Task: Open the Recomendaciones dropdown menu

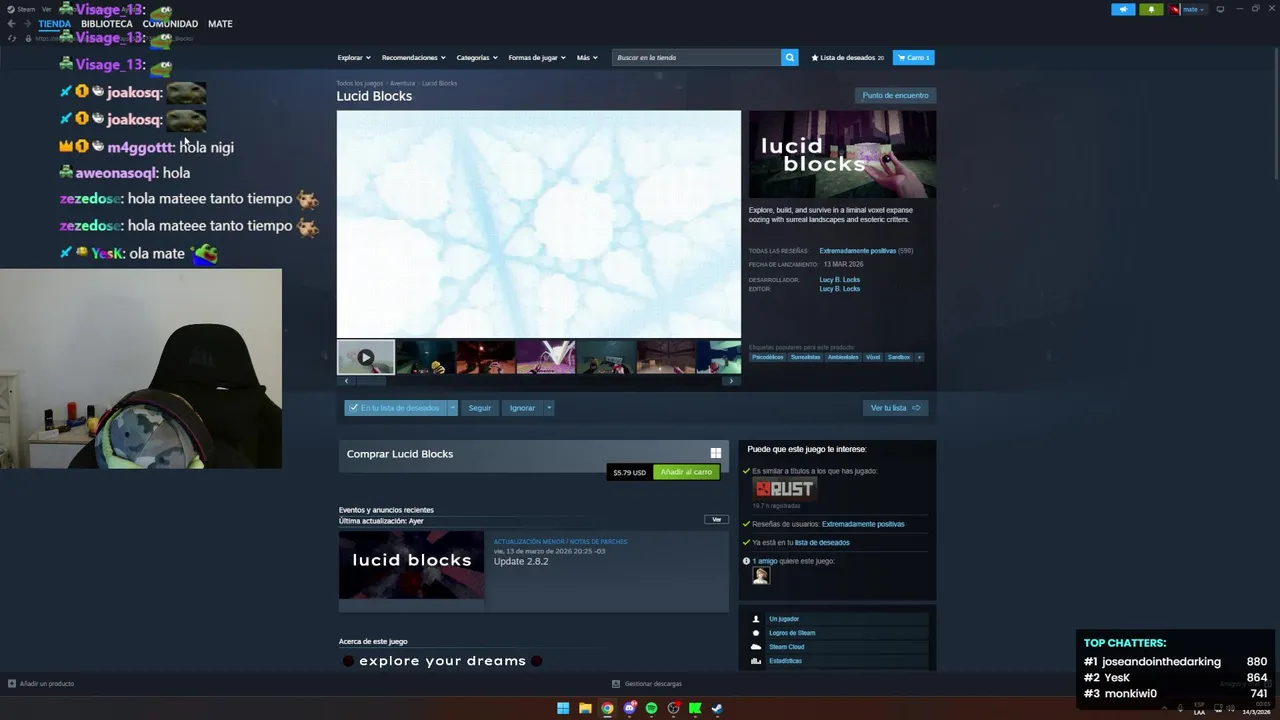Action: (413, 57)
